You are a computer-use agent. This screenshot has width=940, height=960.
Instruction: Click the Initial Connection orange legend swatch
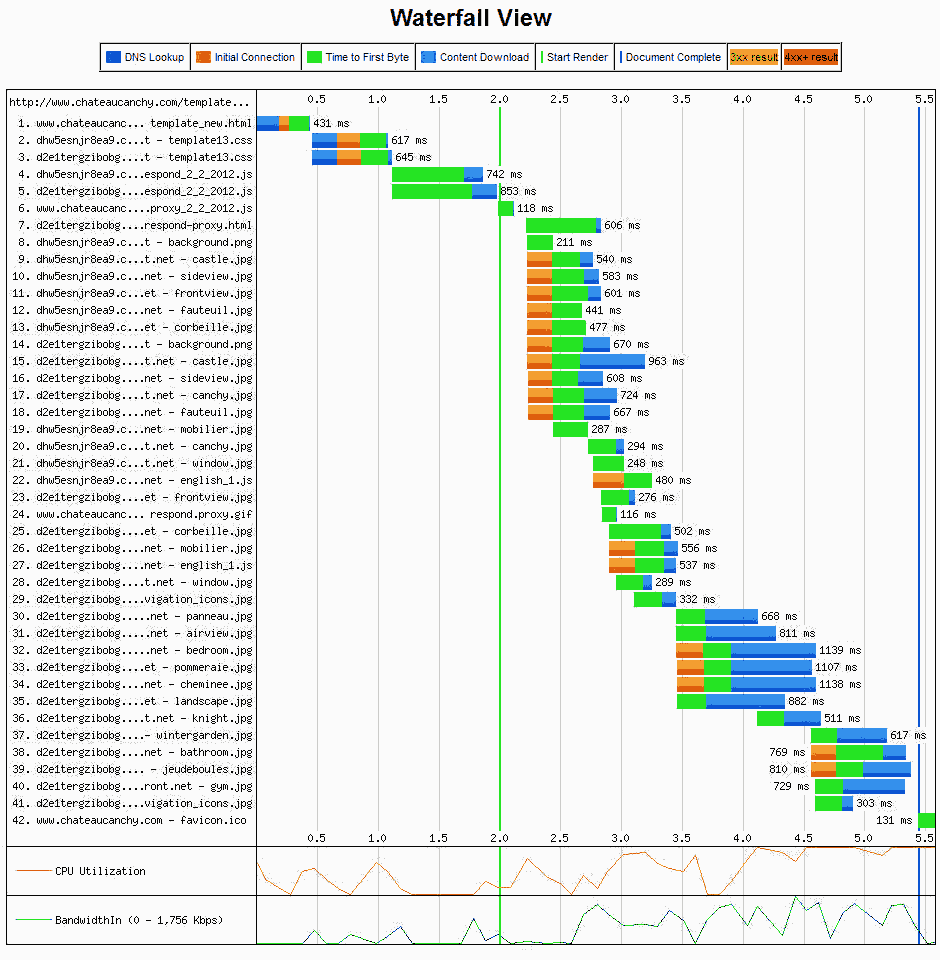(203, 57)
